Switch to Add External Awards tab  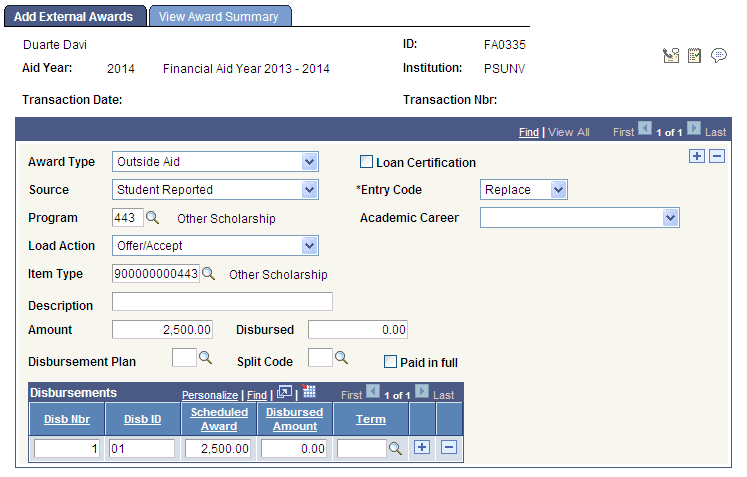point(75,16)
